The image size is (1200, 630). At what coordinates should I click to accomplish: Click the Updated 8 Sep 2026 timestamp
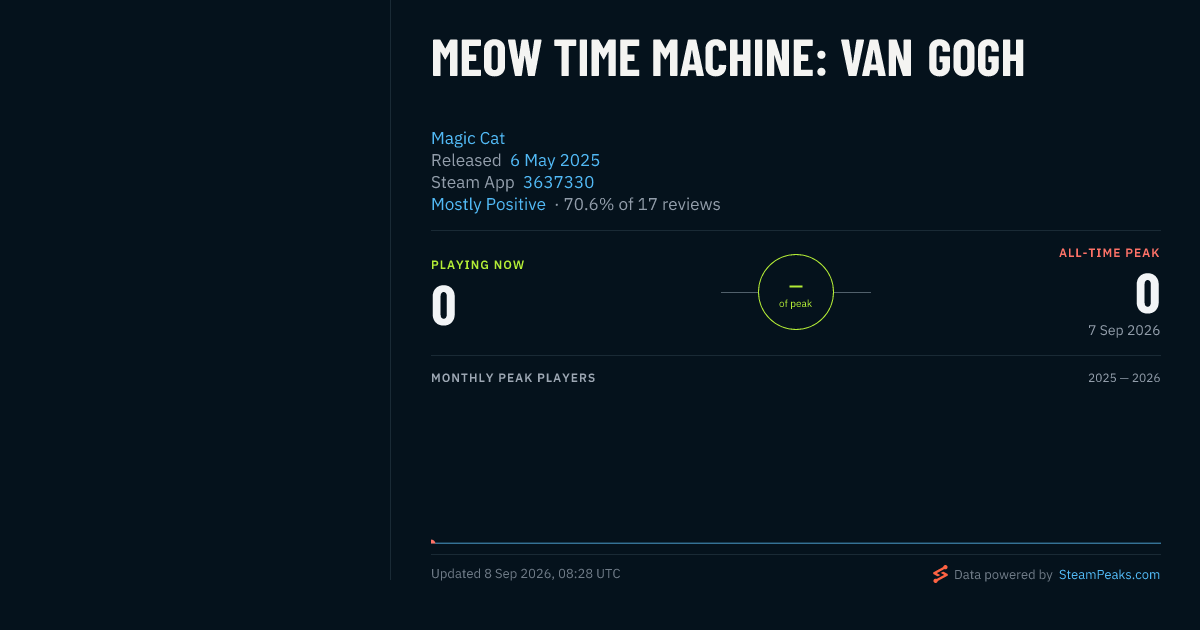(526, 574)
